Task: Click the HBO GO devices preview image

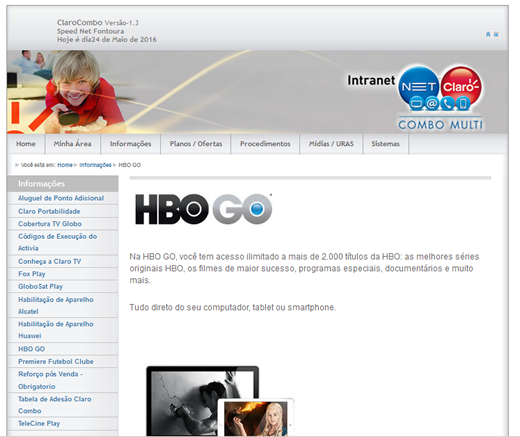Action: click(x=220, y=401)
